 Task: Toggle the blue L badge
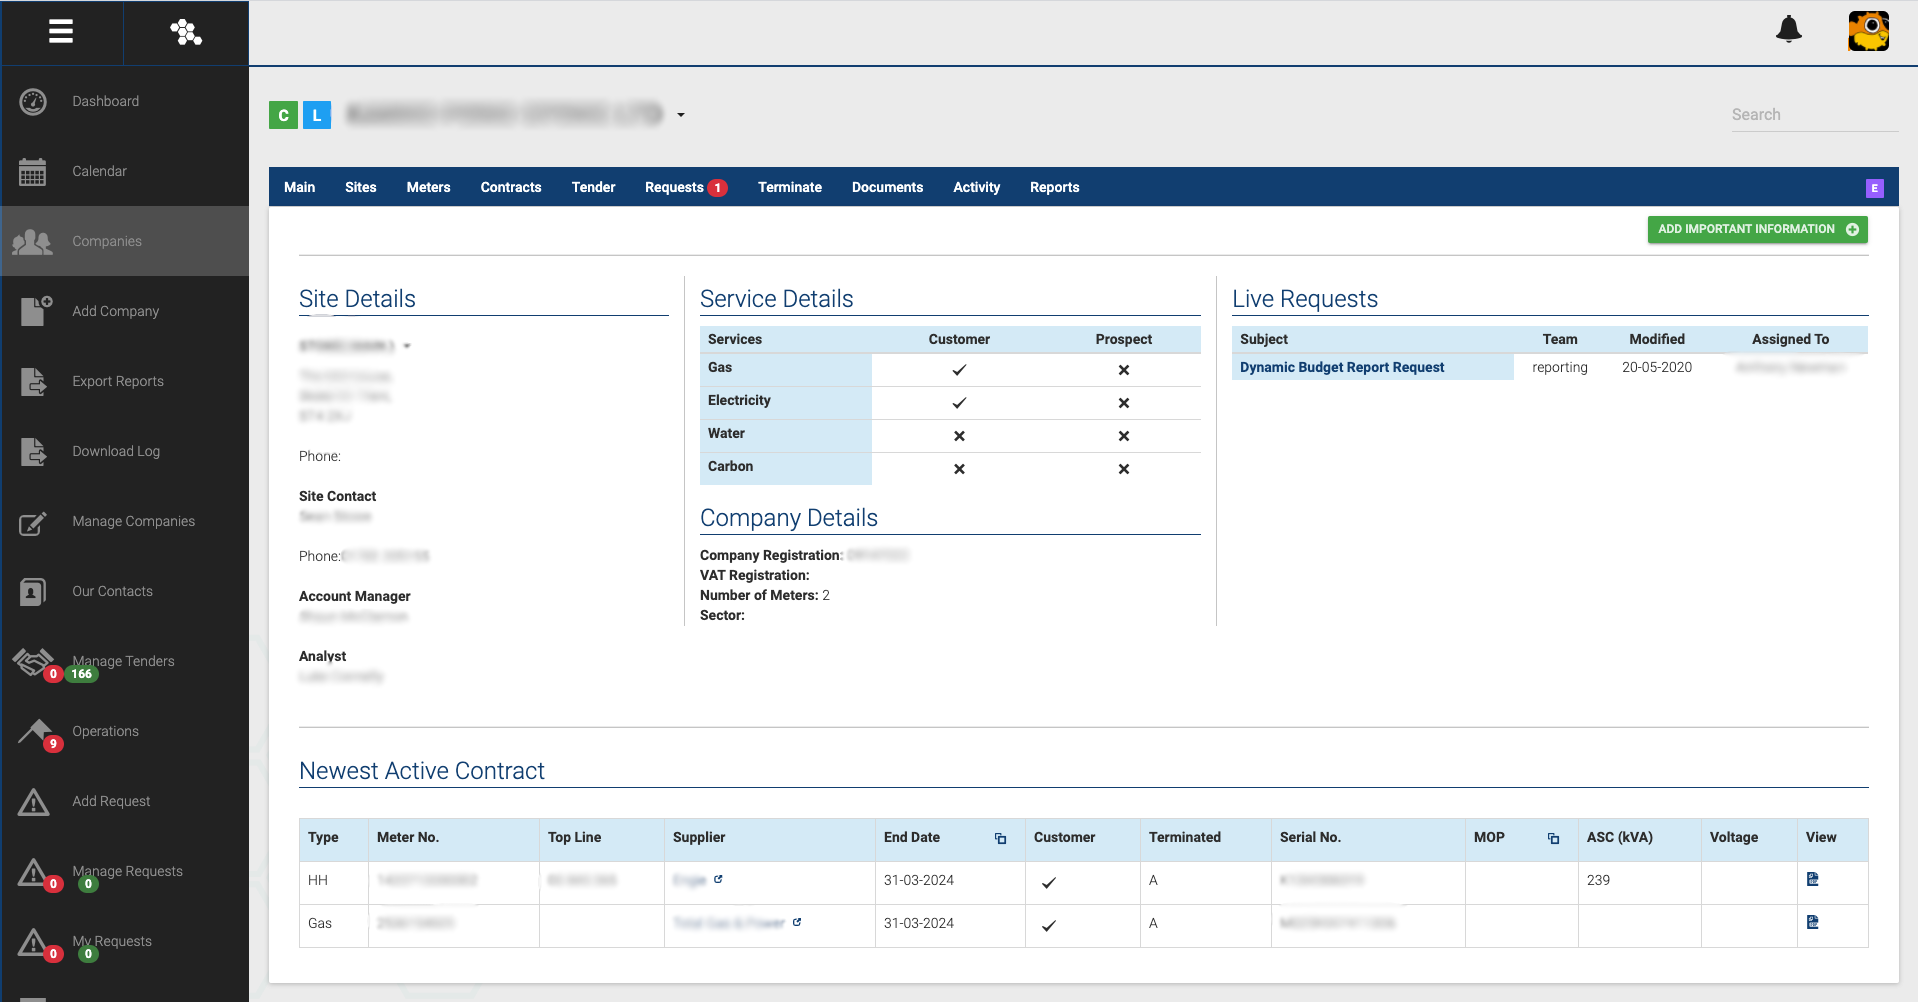[317, 115]
